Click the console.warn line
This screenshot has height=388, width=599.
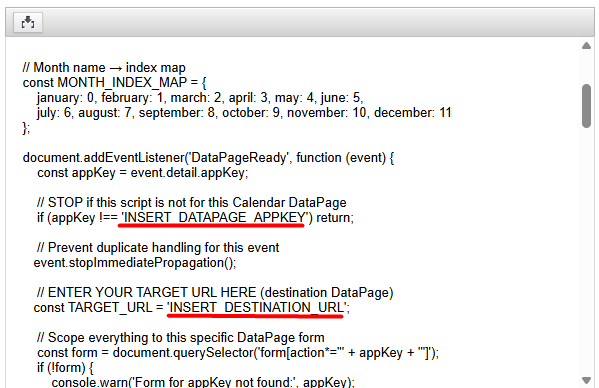pos(203,382)
